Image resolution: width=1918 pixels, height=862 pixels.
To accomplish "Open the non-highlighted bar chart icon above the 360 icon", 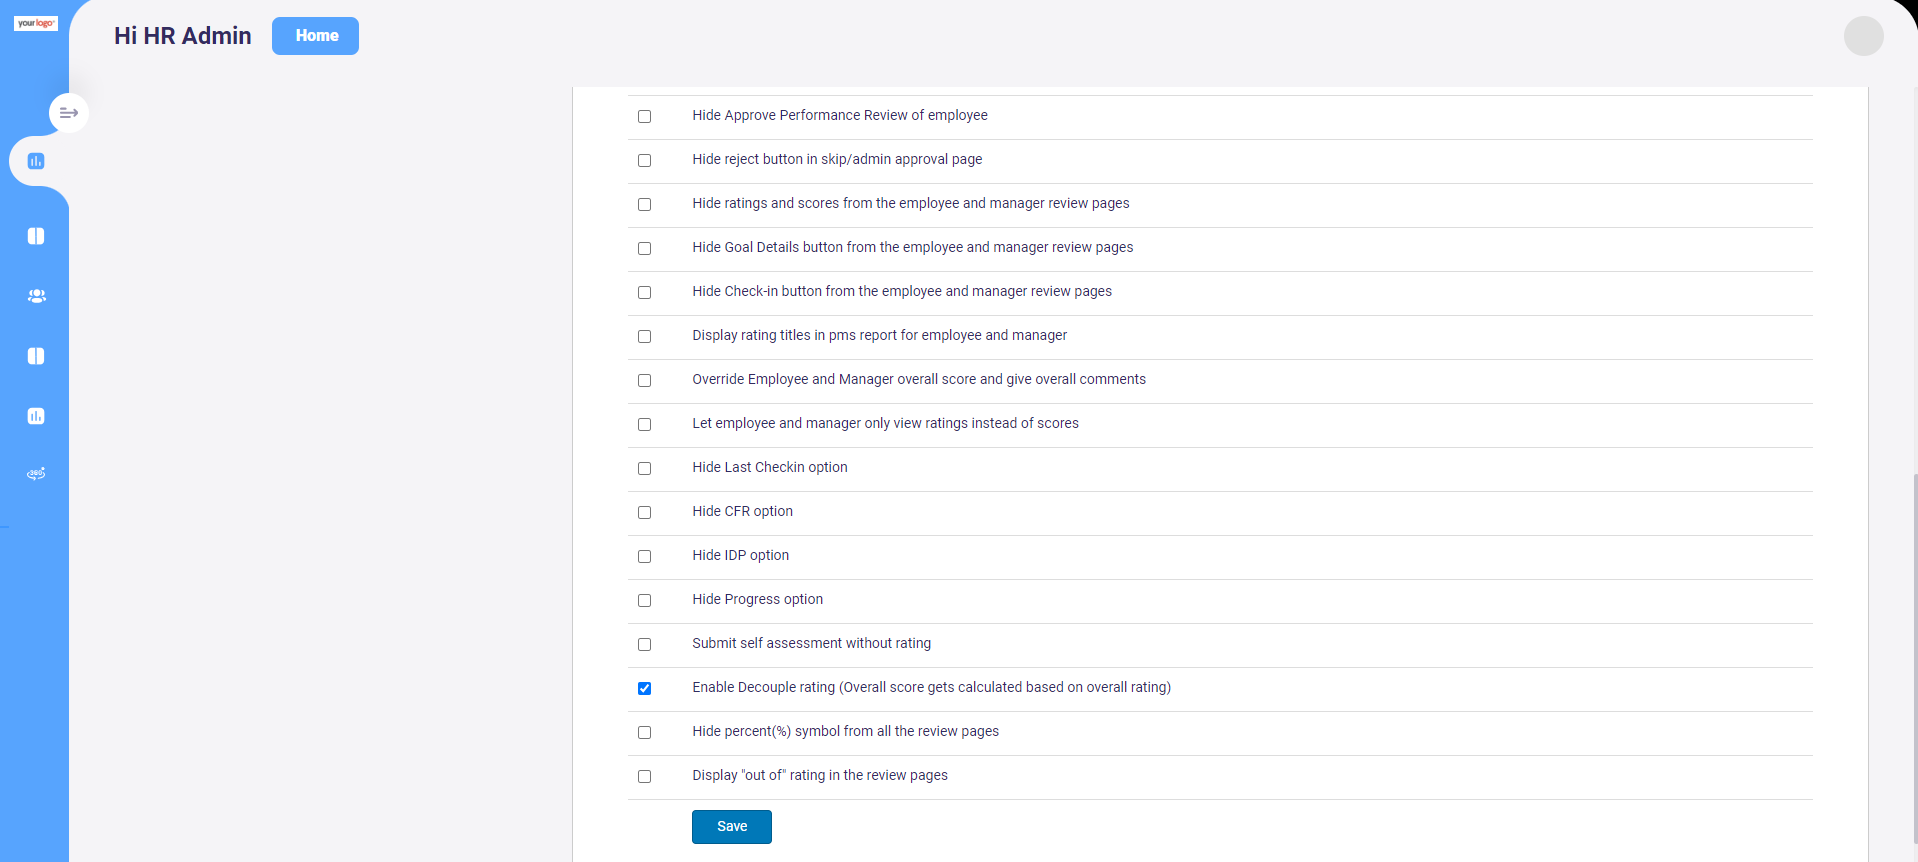I will pyautogui.click(x=36, y=416).
